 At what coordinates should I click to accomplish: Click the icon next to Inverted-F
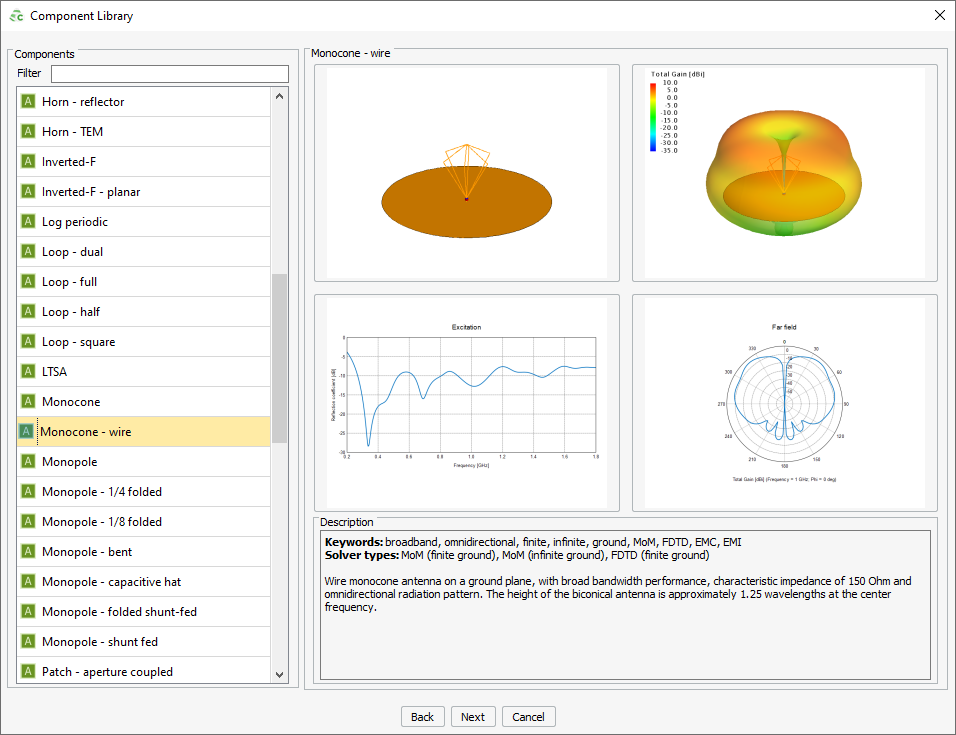coord(28,162)
